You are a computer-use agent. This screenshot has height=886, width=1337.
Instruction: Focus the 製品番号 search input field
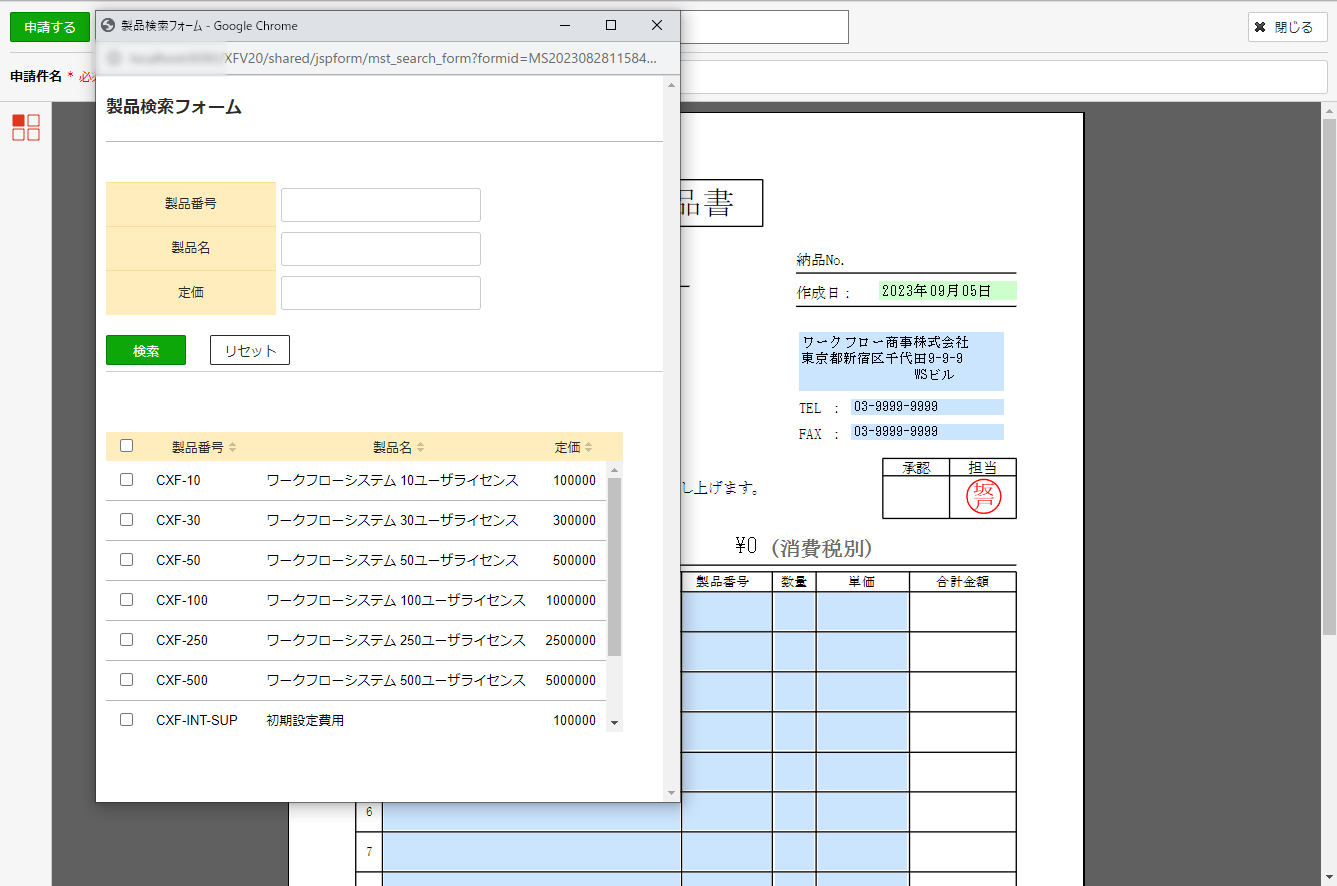point(380,204)
